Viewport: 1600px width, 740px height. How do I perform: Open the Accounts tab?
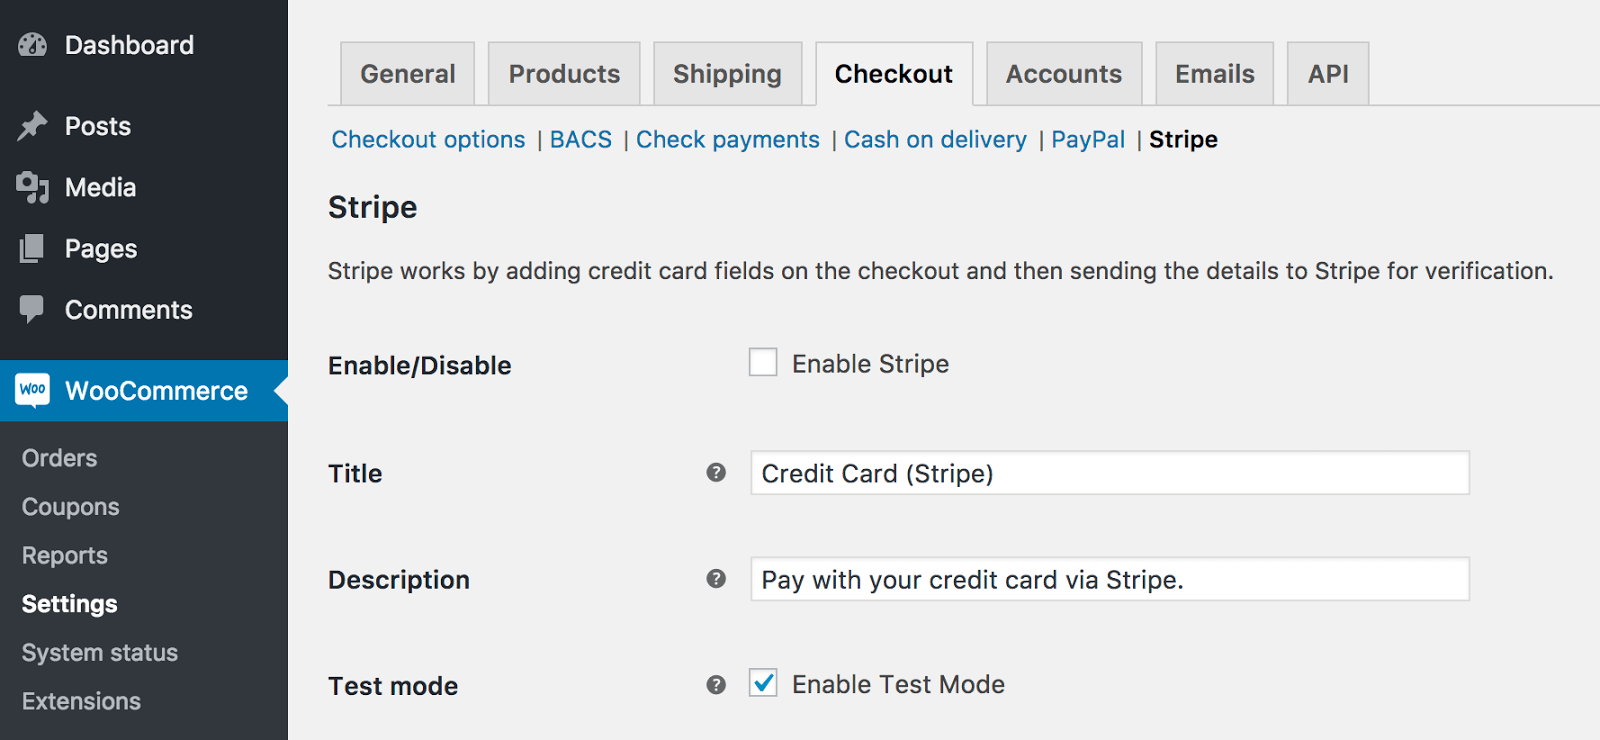1063,73
